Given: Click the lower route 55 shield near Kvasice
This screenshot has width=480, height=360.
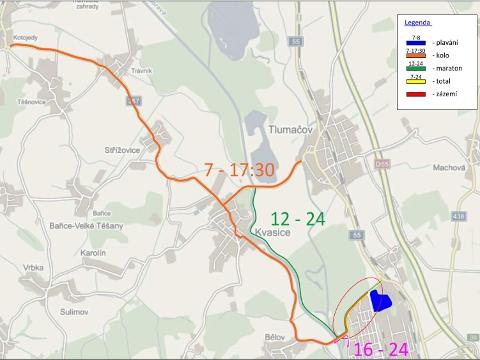Looking at the screenshot, I should point(357,235).
